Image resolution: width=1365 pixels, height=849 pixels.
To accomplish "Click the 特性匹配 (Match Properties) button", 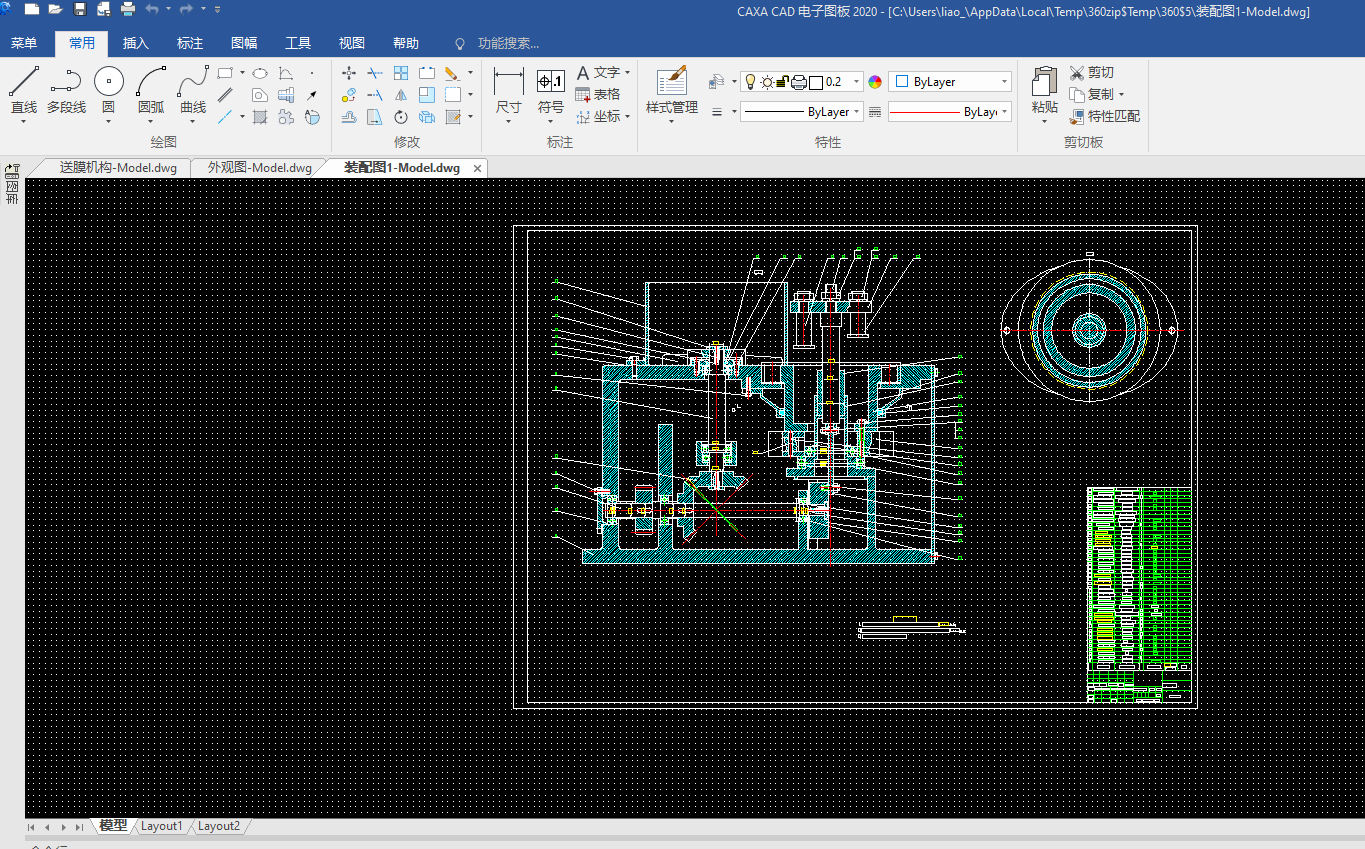I will click(1104, 116).
